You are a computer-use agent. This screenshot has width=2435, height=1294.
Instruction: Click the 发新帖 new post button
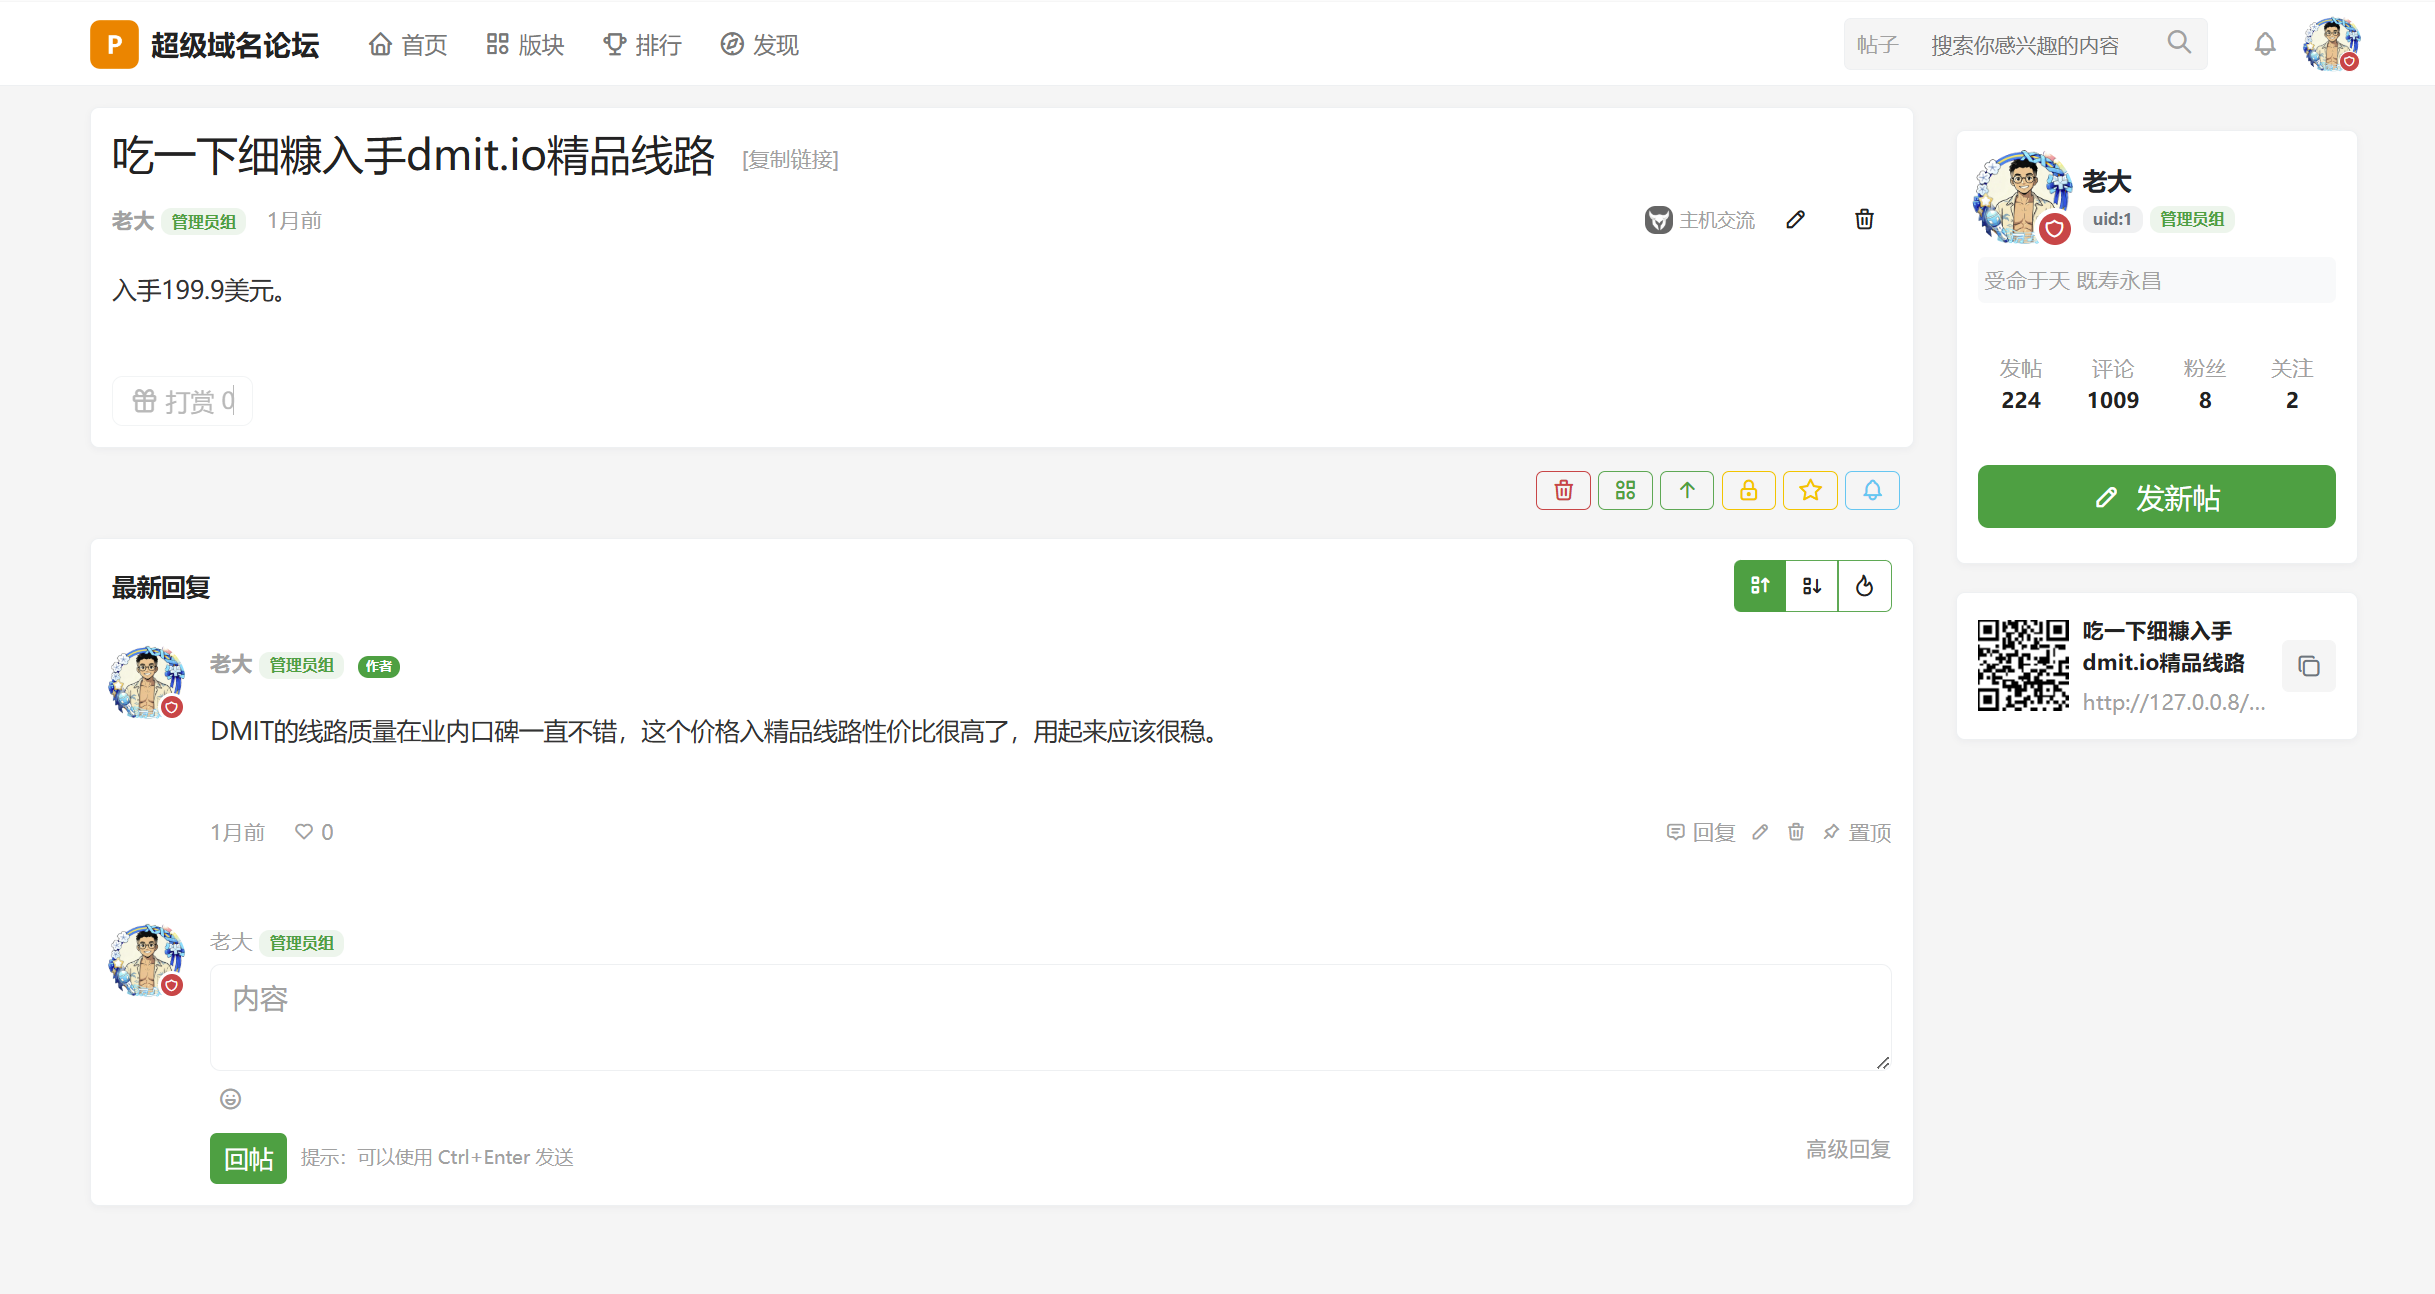[2156, 496]
